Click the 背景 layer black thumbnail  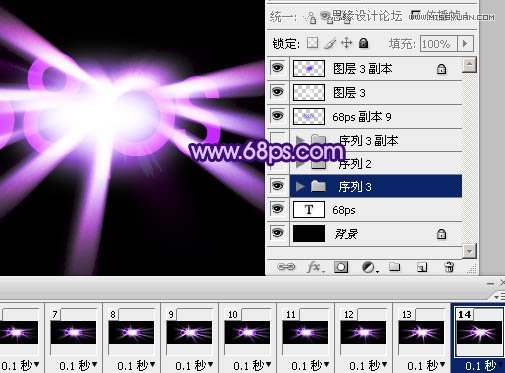(x=309, y=233)
